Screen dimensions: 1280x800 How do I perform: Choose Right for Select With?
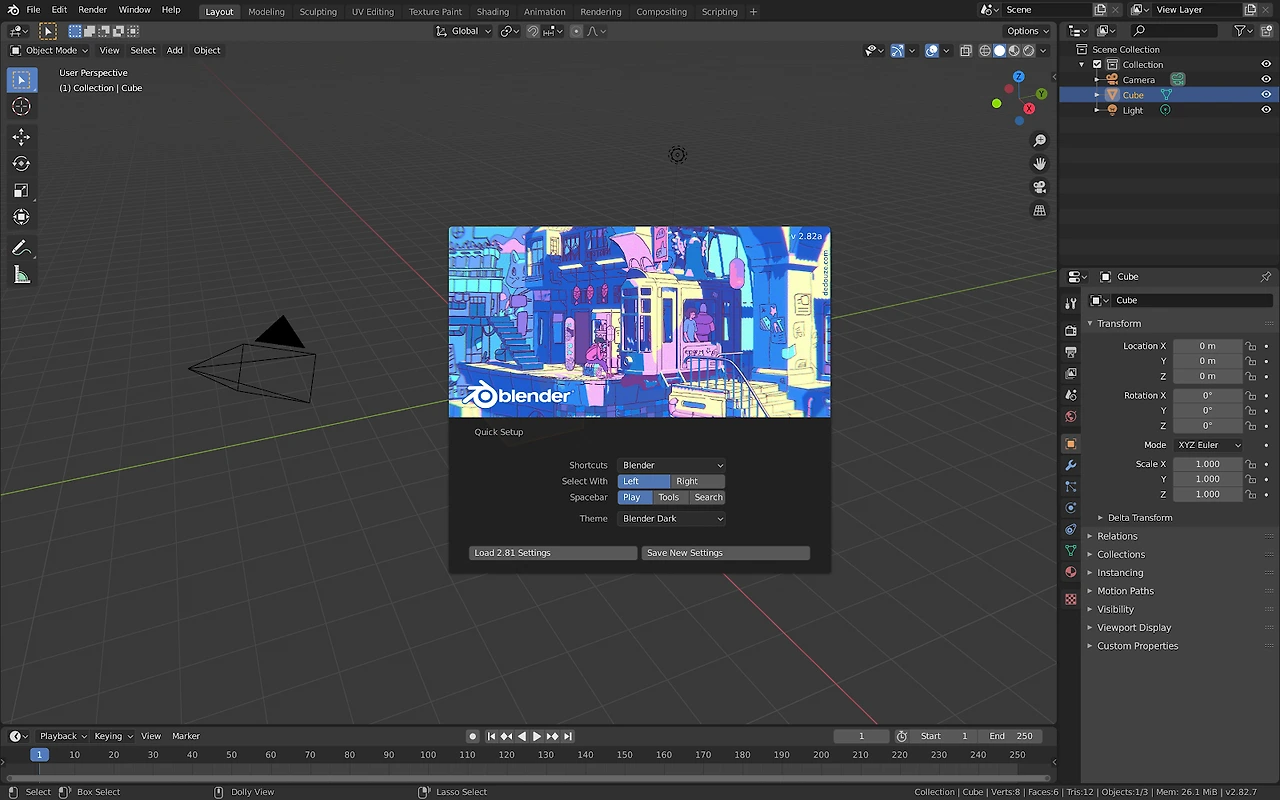tap(697, 481)
